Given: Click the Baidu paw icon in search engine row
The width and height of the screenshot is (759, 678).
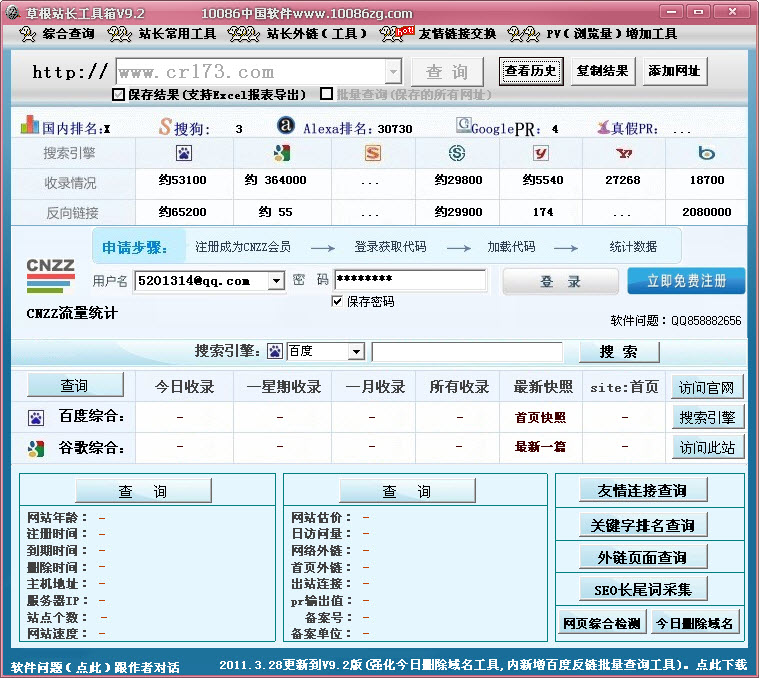Looking at the screenshot, I should (x=184, y=153).
